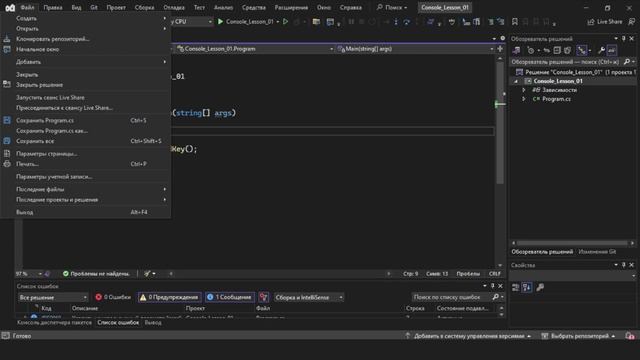Sort error list by Описание column
640x360 pixels.
pos(85,308)
